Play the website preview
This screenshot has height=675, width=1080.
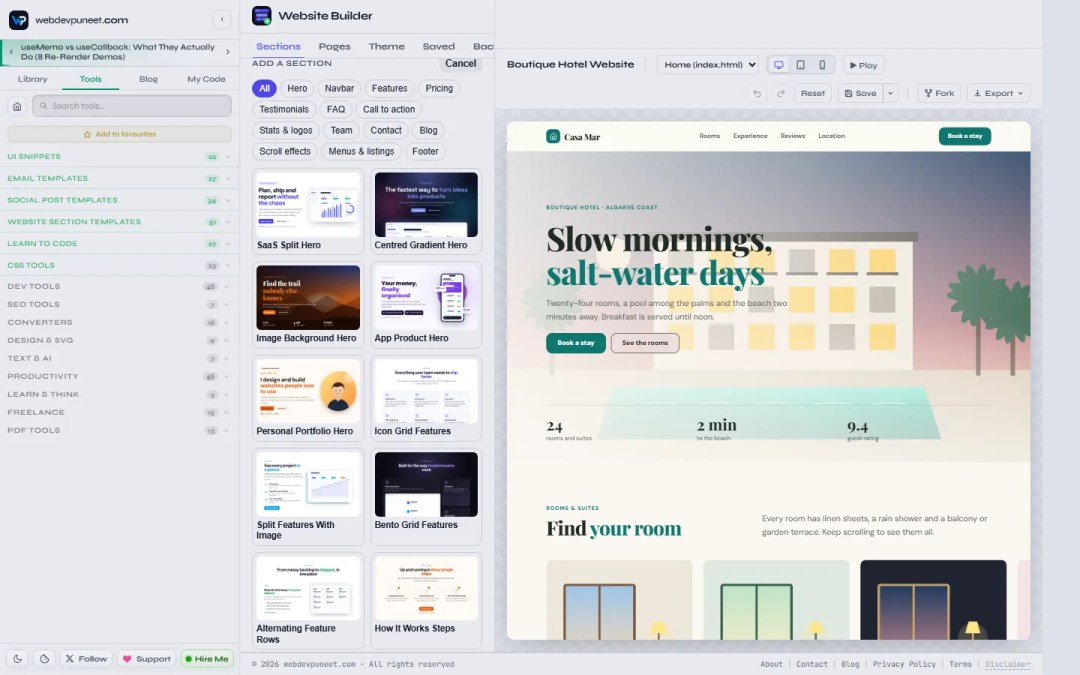(864, 65)
